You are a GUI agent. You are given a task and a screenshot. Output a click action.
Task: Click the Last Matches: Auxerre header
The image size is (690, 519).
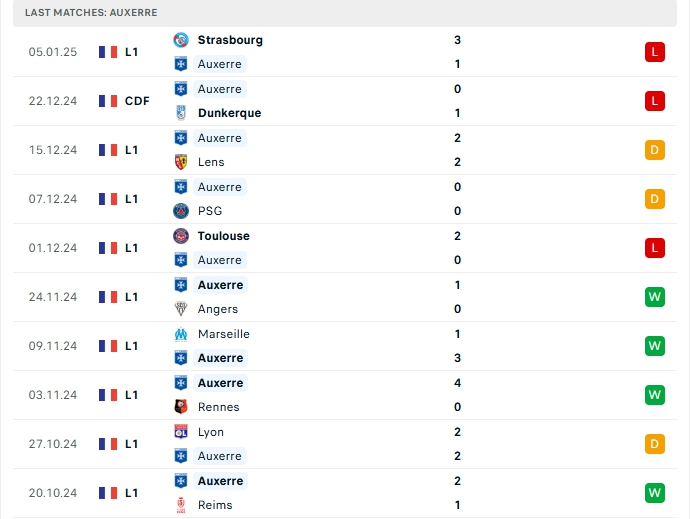coord(91,12)
